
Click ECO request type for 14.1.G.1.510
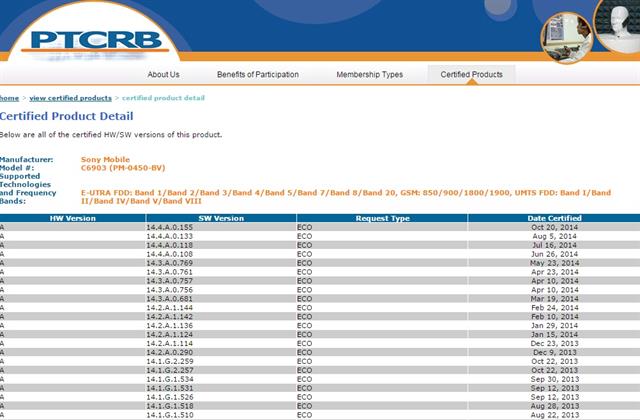pyautogui.click(x=304, y=415)
